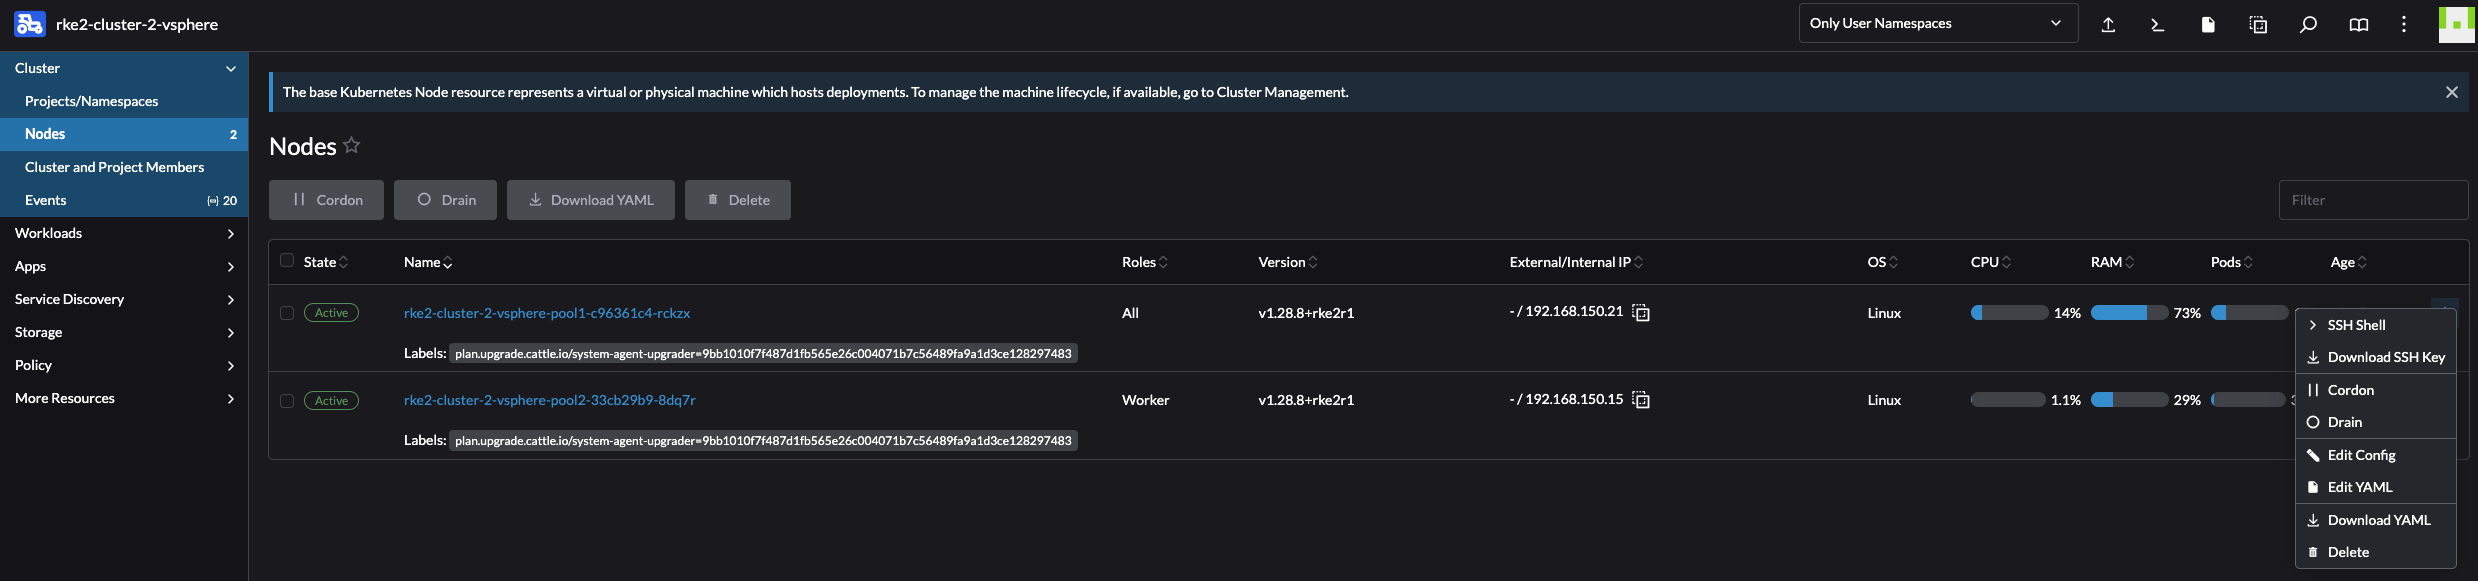The image size is (2478, 581).
Task: Click RAM usage bar showing 73%
Action: pos(2129,313)
